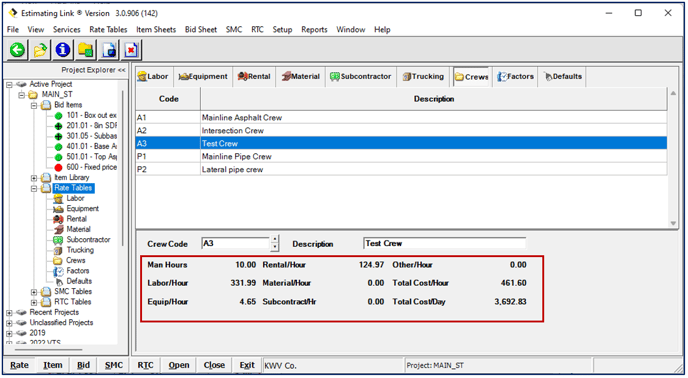Screen dimensions: 688x378
Task: Open the Bid Sheet menu
Action: (201, 30)
